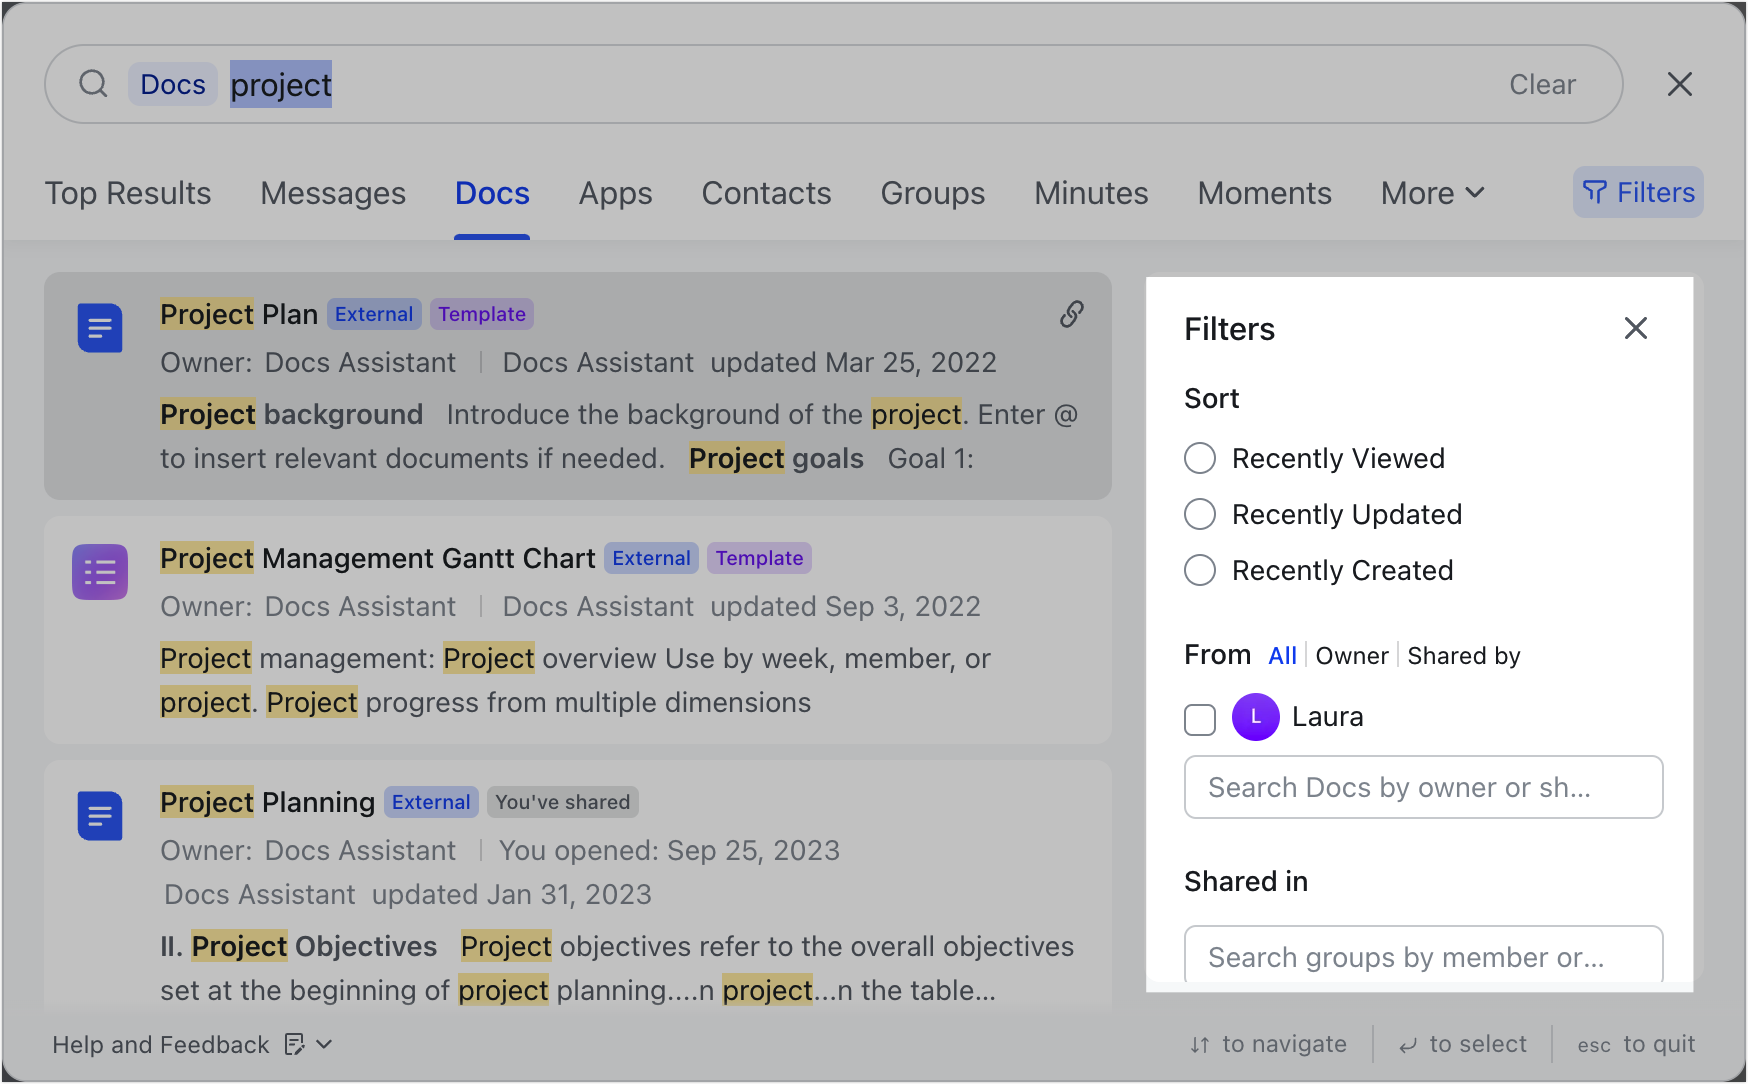Image resolution: width=1748 pixels, height=1084 pixels.
Task: Copy link icon on Project Plan result
Action: click(x=1071, y=314)
